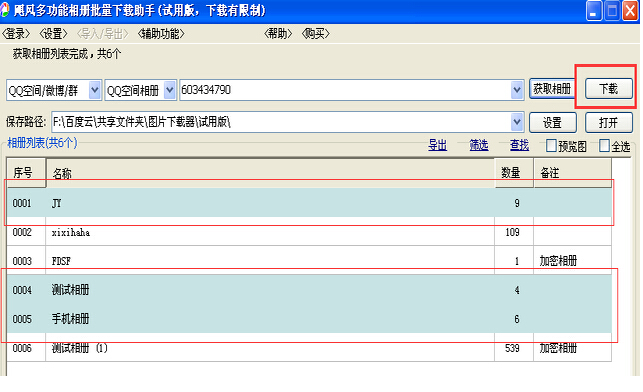The image size is (643, 392).
Task: Enable the 预览图 preview checkbox
Action: pyautogui.click(x=551, y=145)
